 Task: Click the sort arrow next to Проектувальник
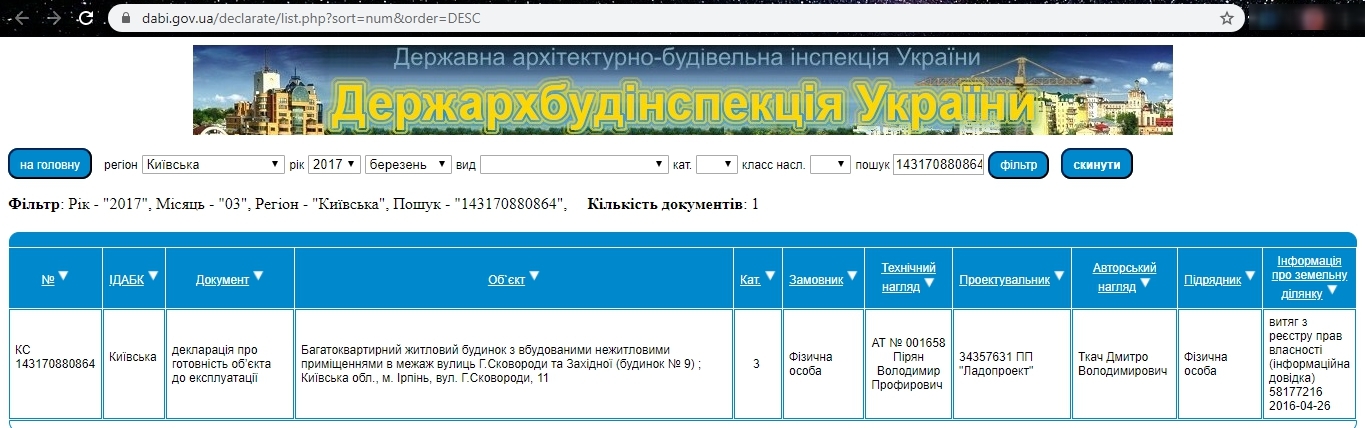point(1059,276)
